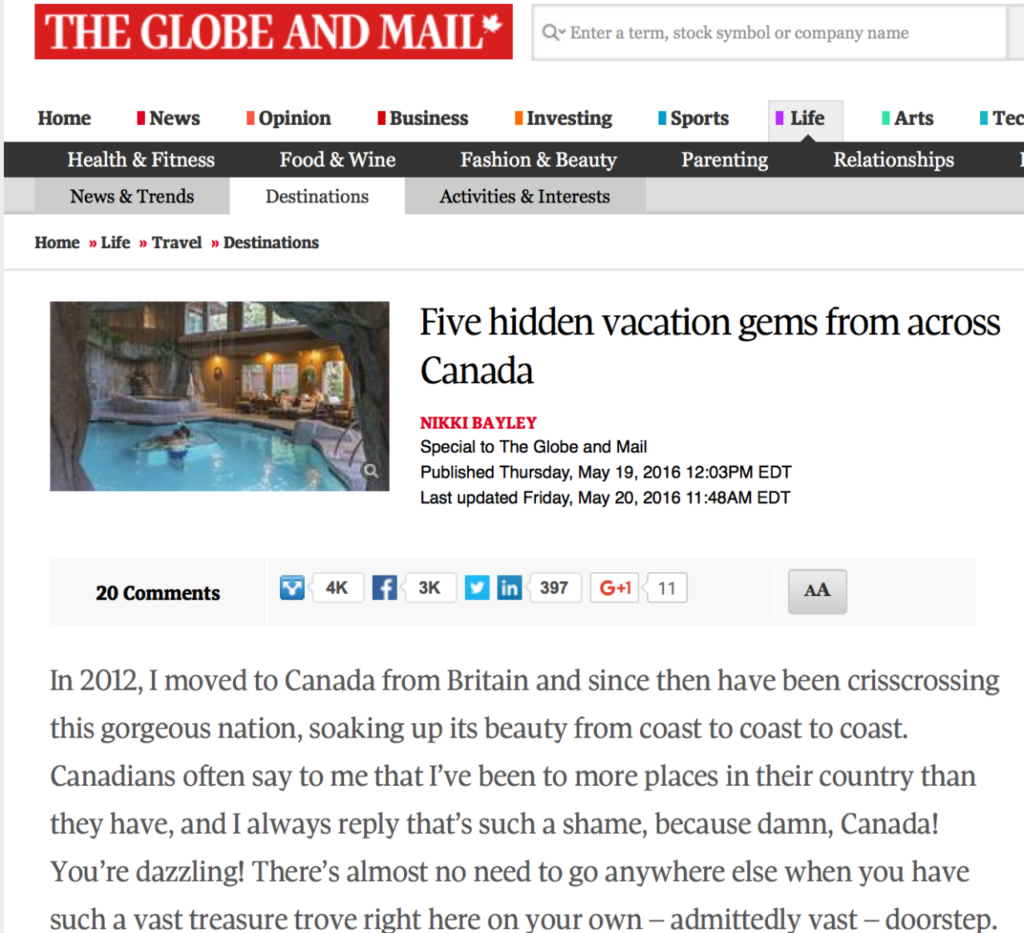This screenshot has width=1024, height=933.
Task: Share article on LinkedIn icon
Action: point(509,588)
